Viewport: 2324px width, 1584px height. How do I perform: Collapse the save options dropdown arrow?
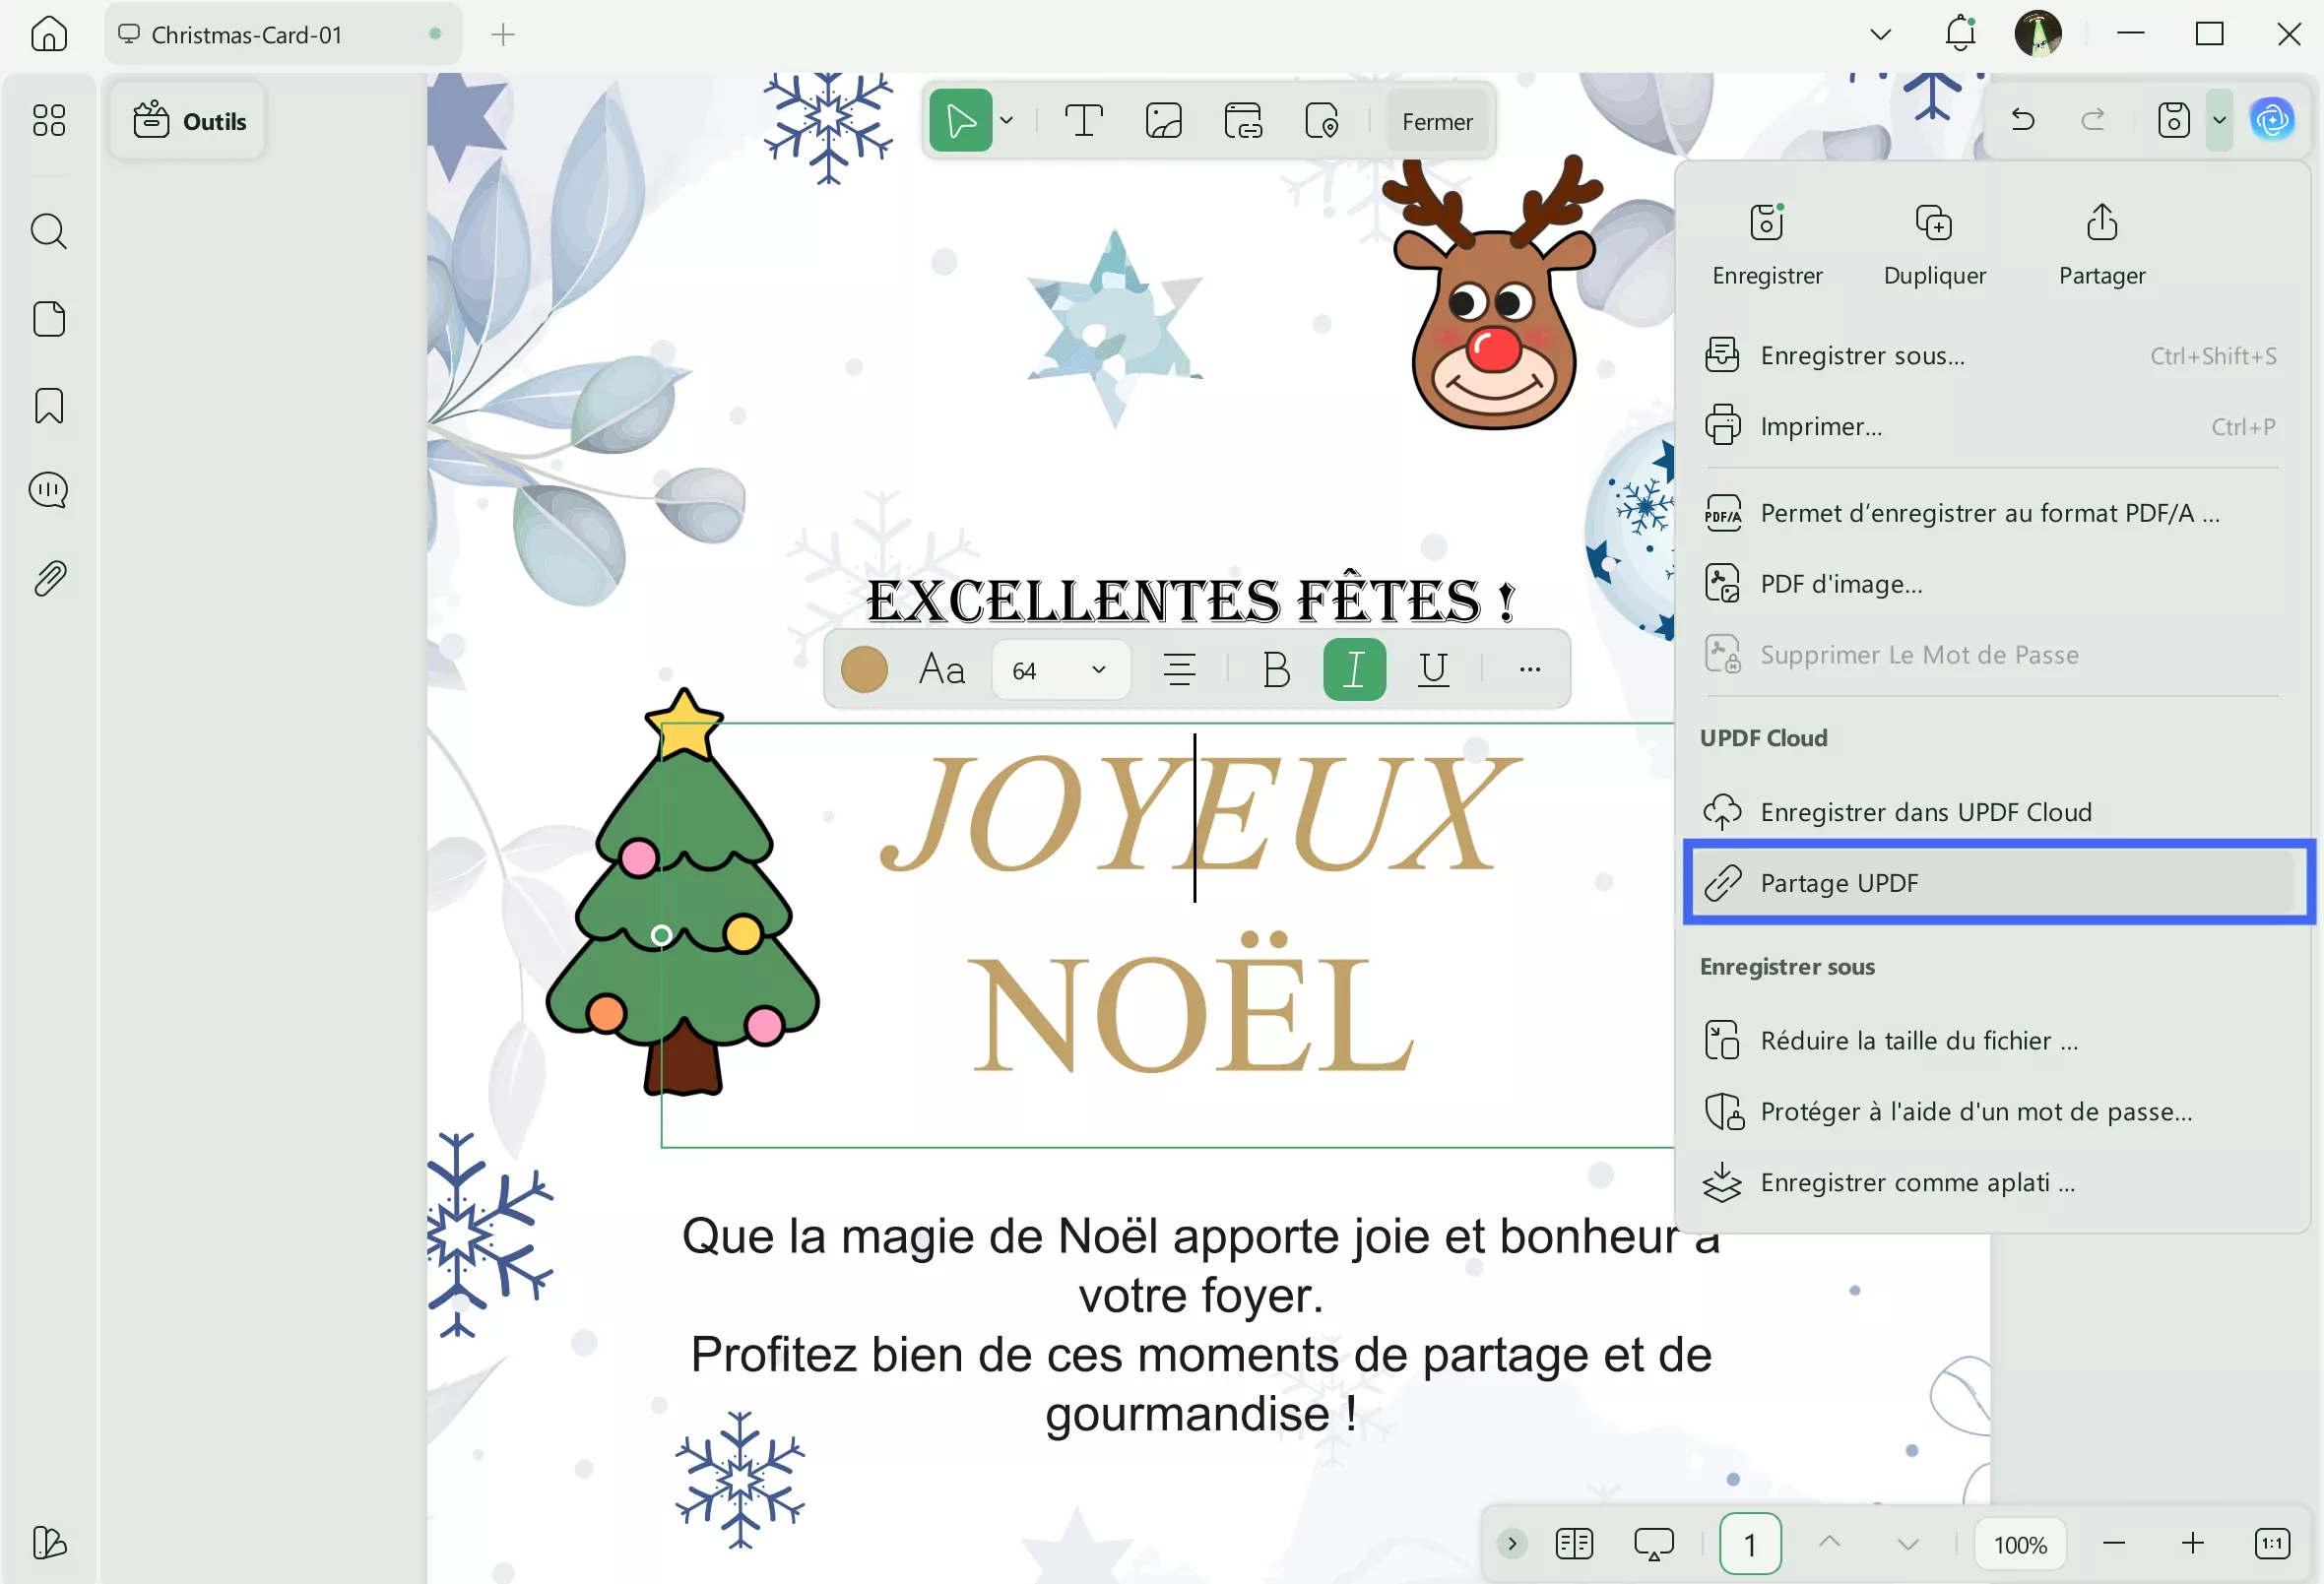click(2218, 120)
